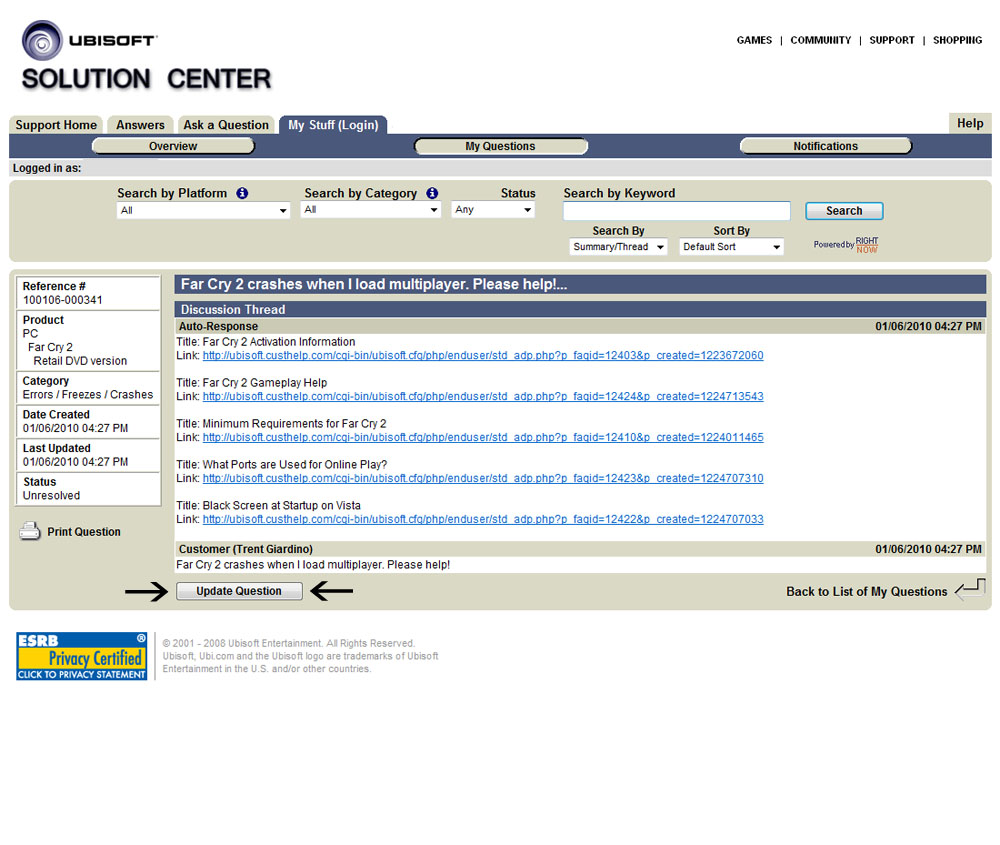The width and height of the screenshot is (1000, 845).
Task: Click the Search button
Action: tap(844, 211)
